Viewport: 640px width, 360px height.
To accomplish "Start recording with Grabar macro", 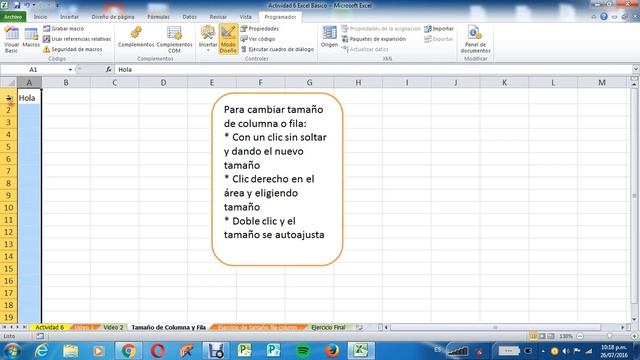I will tap(63, 29).
